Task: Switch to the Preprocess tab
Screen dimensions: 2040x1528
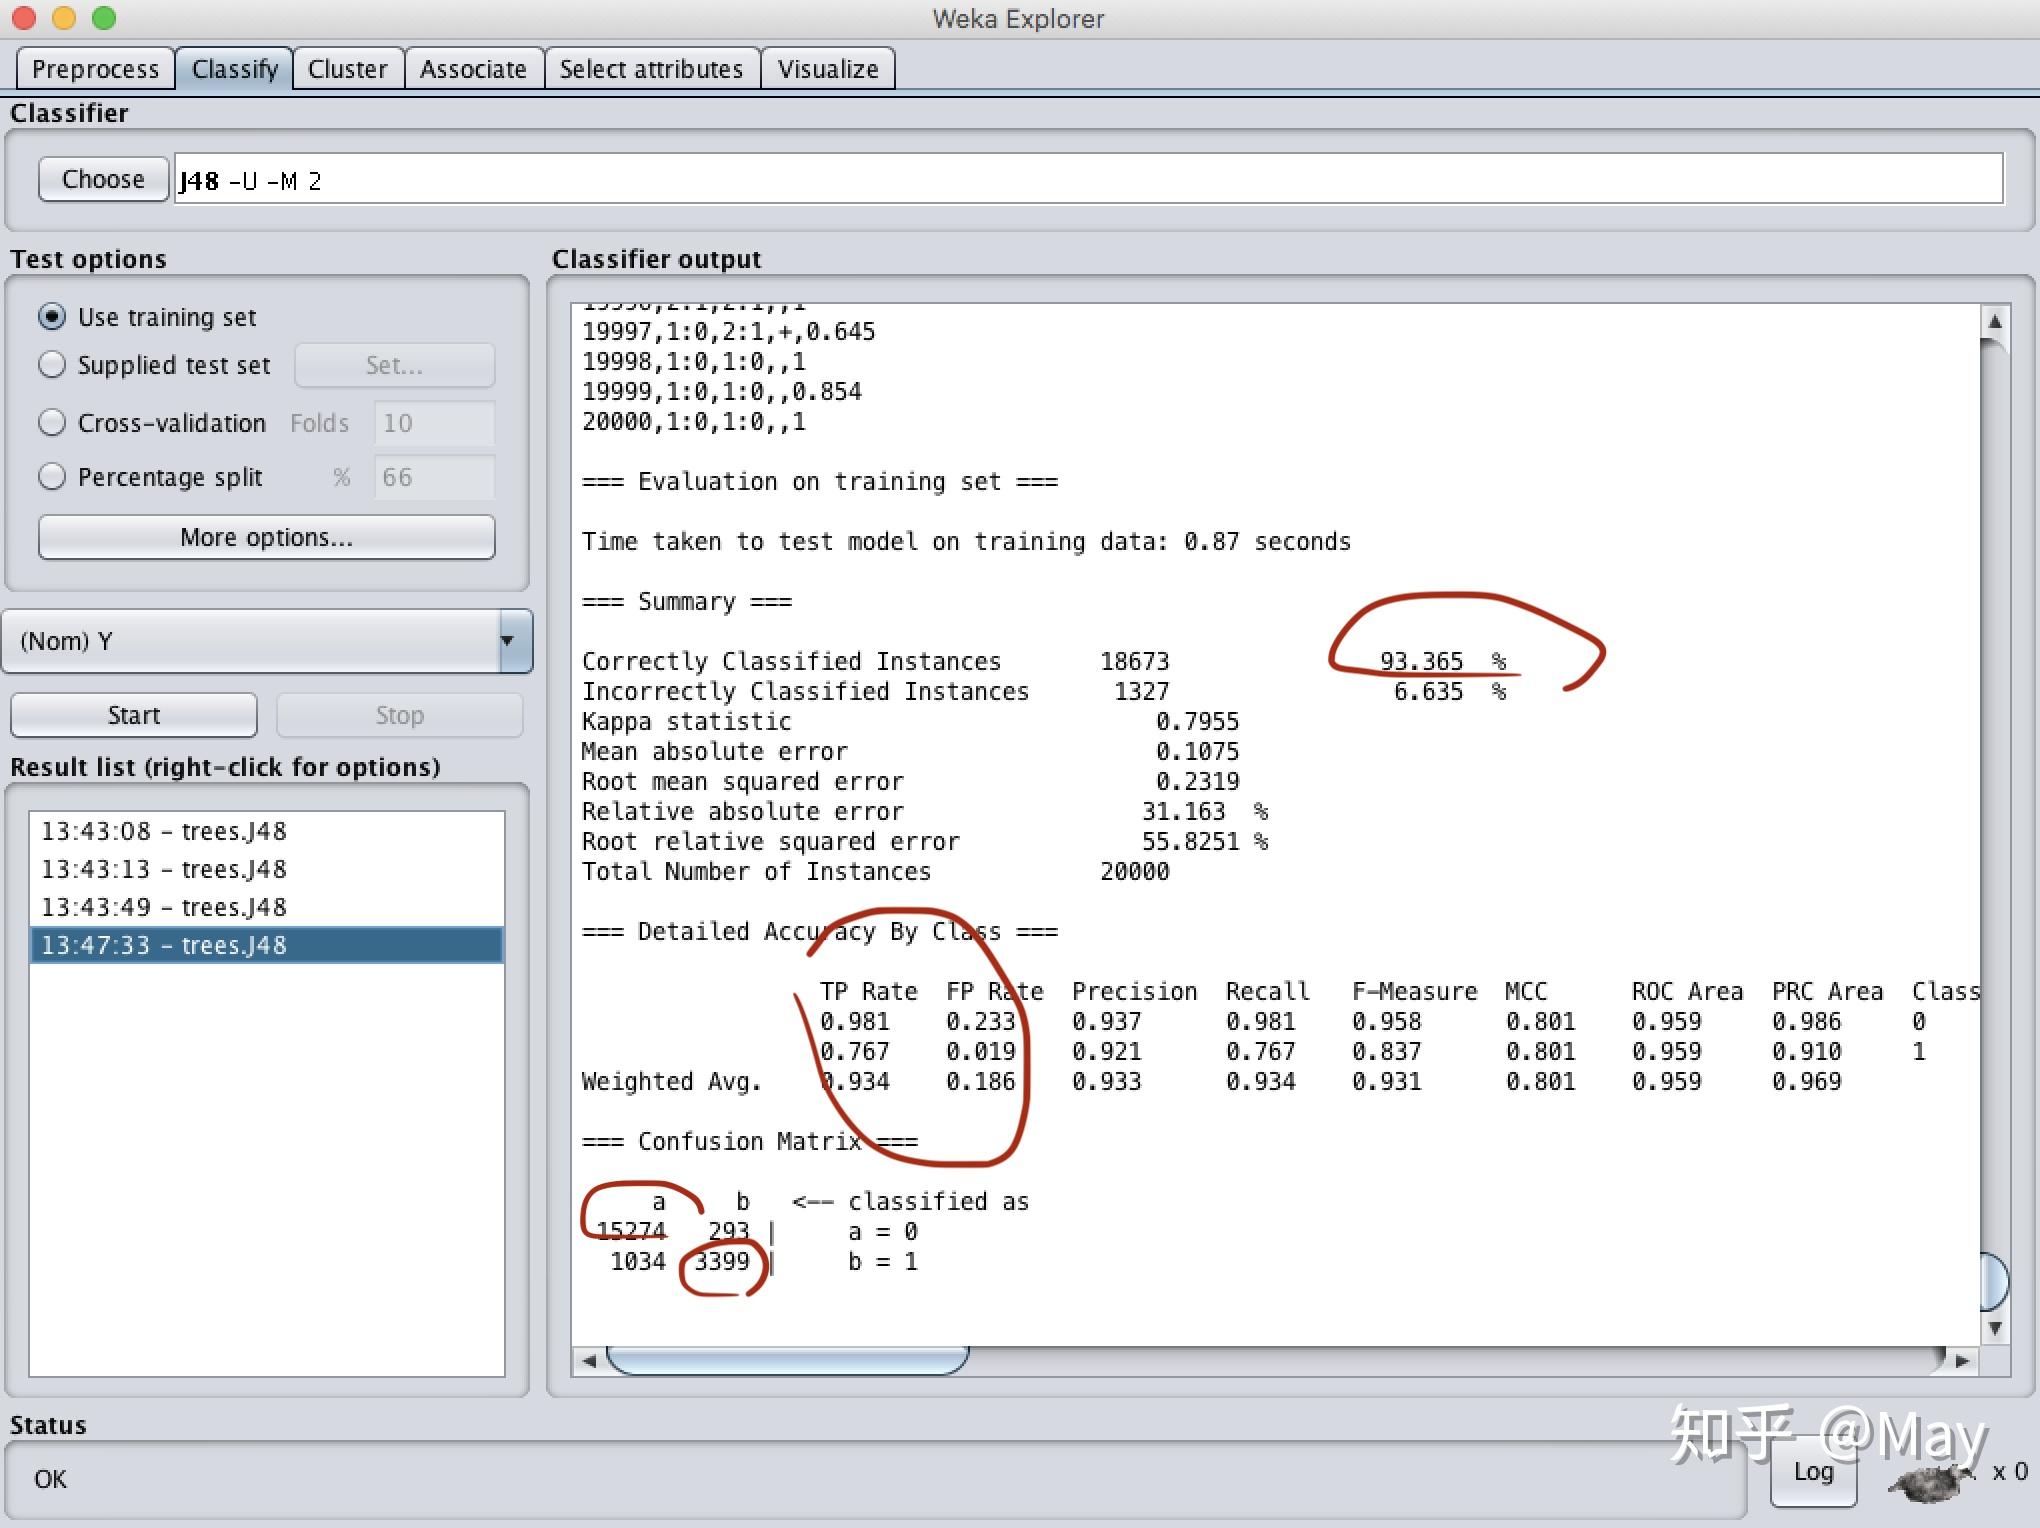Action: point(95,69)
